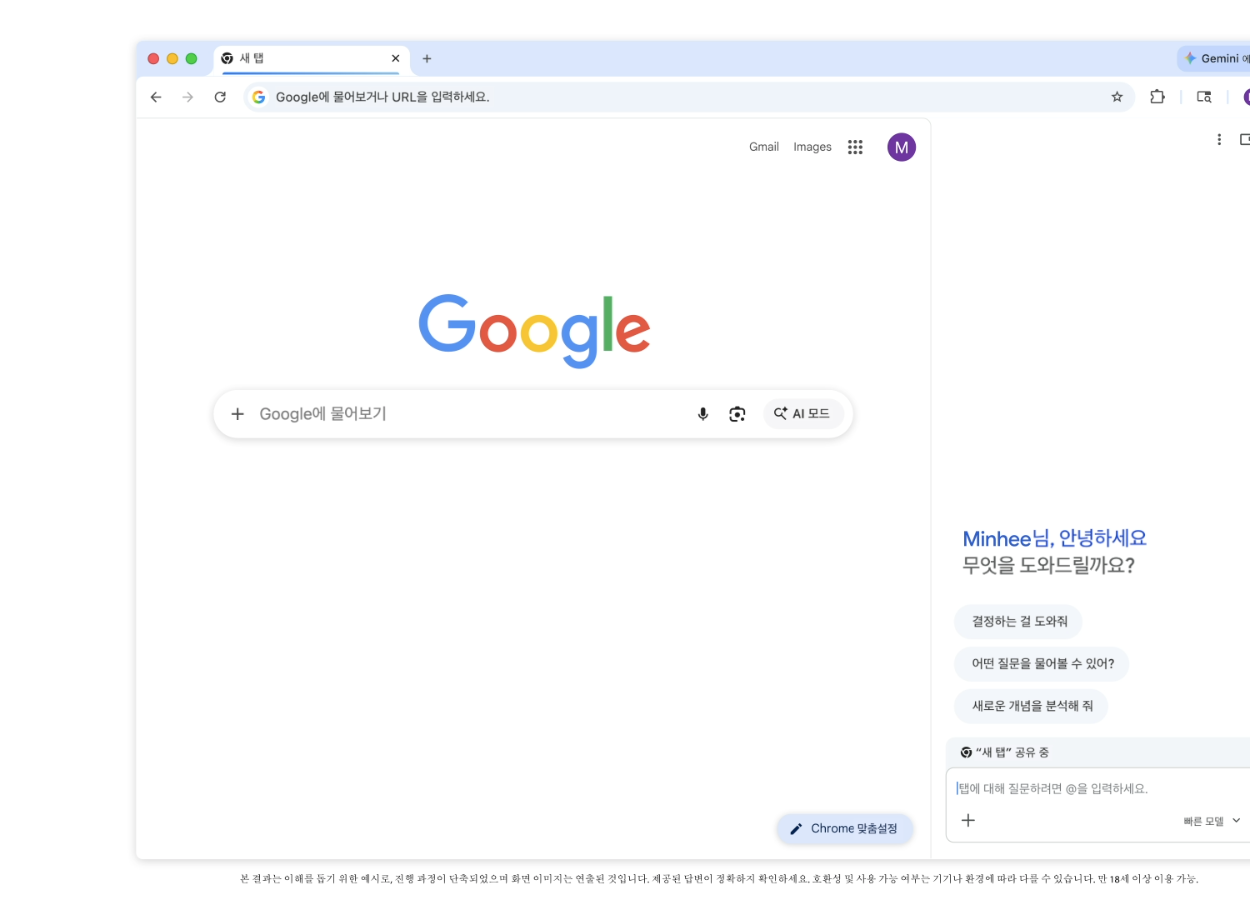
Task: Open the Google account avatar M
Action: click(901, 147)
